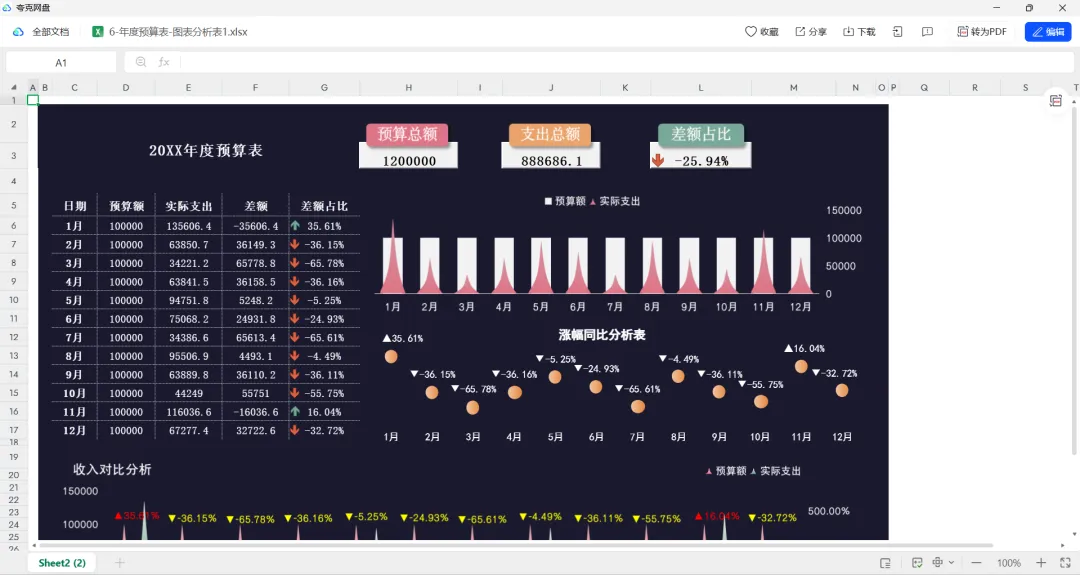This screenshot has height=575, width=1080.
Task: Click the move-to-folder icon in the top toolbar
Action: [x=897, y=32]
